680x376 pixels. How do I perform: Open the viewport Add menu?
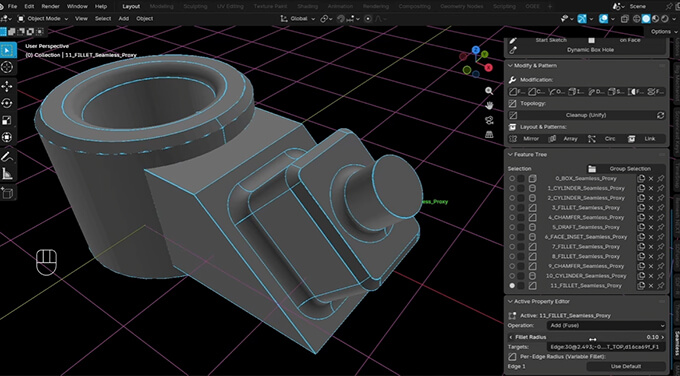[124, 19]
